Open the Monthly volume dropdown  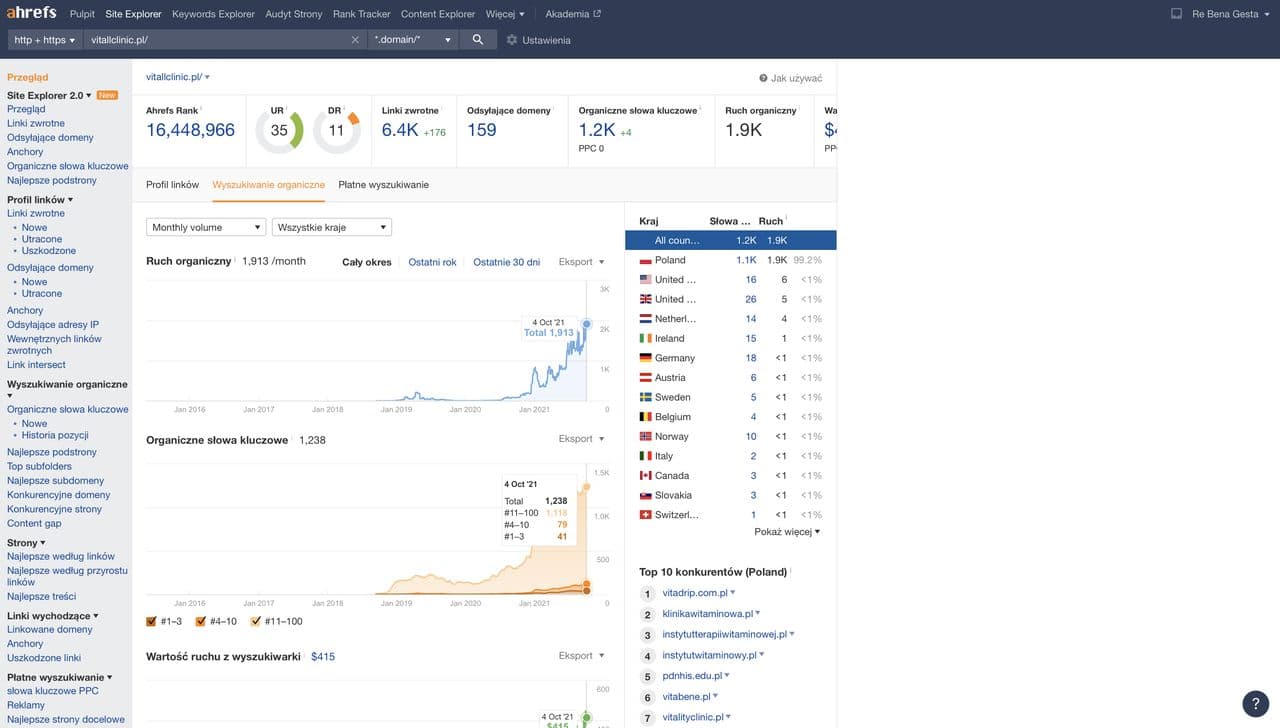(206, 227)
